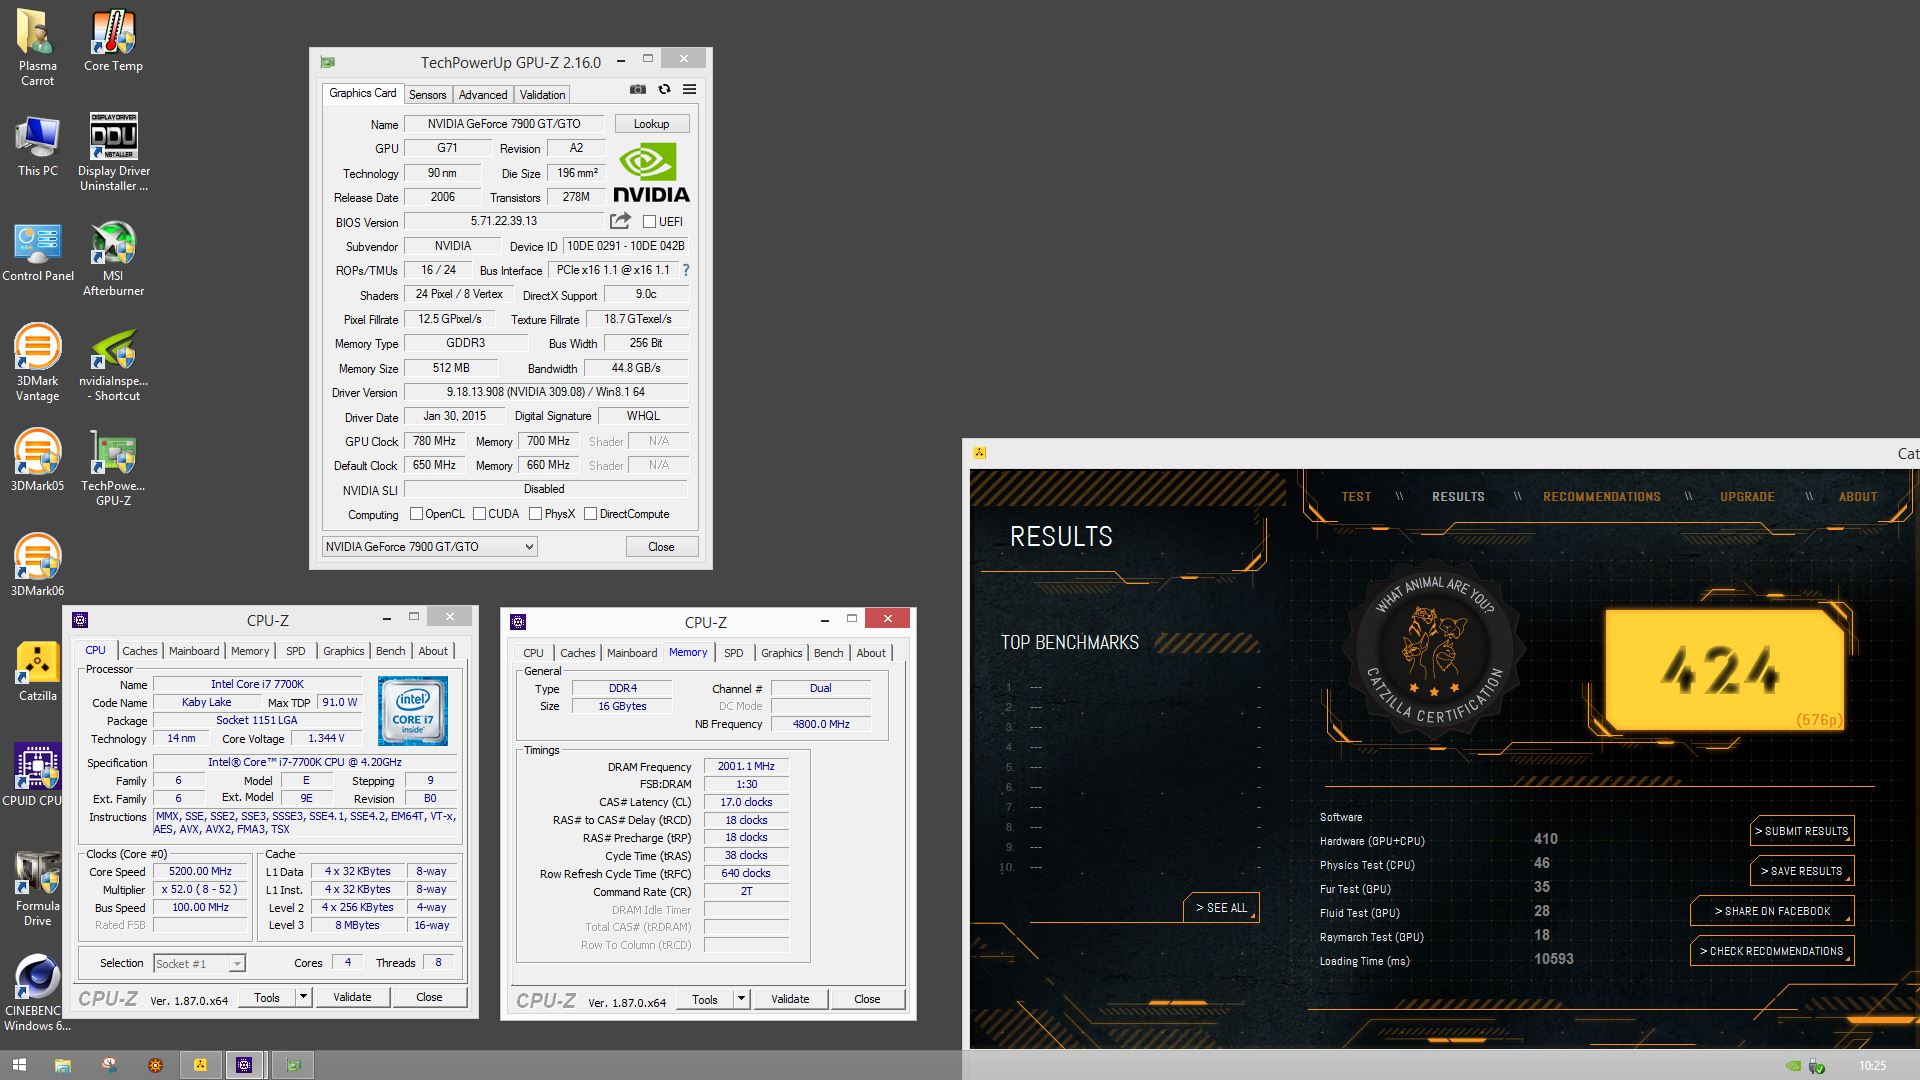Click the Intel Core i7 logo in CPU-Z
1920x1080 pixels.
(412, 711)
